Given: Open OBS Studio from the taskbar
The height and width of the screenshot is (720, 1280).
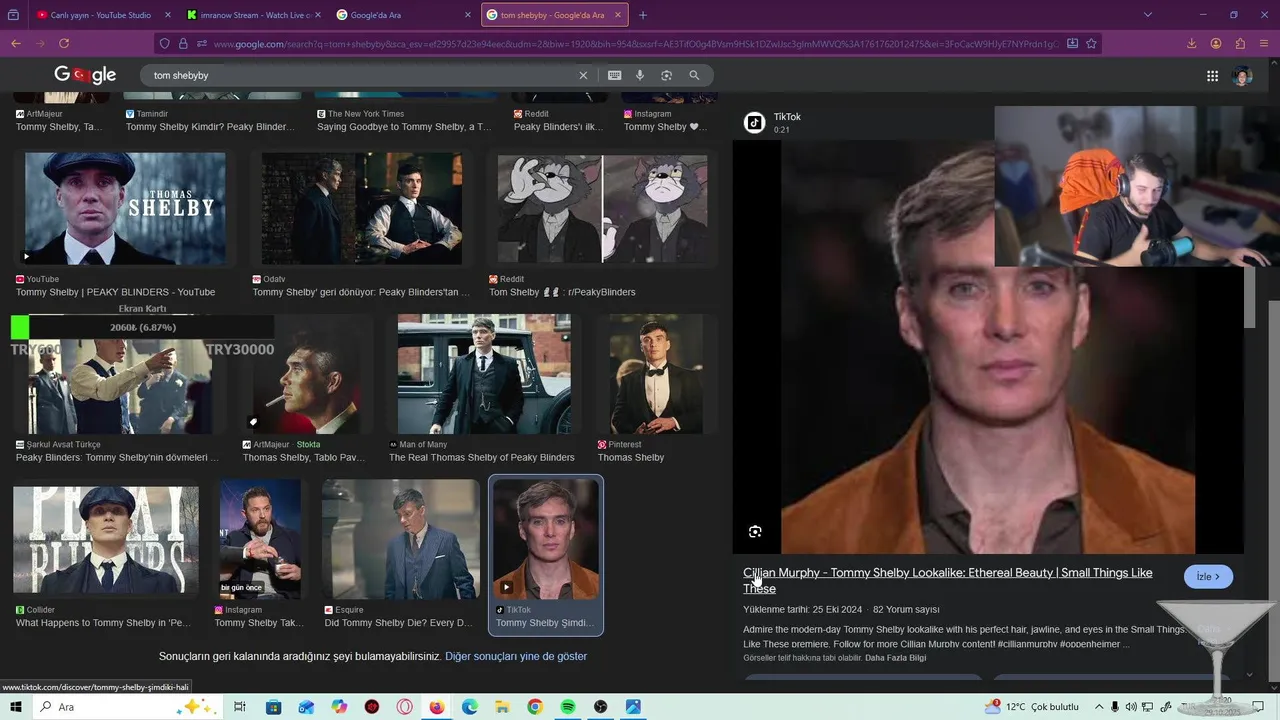Looking at the screenshot, I should pos(600,707).
